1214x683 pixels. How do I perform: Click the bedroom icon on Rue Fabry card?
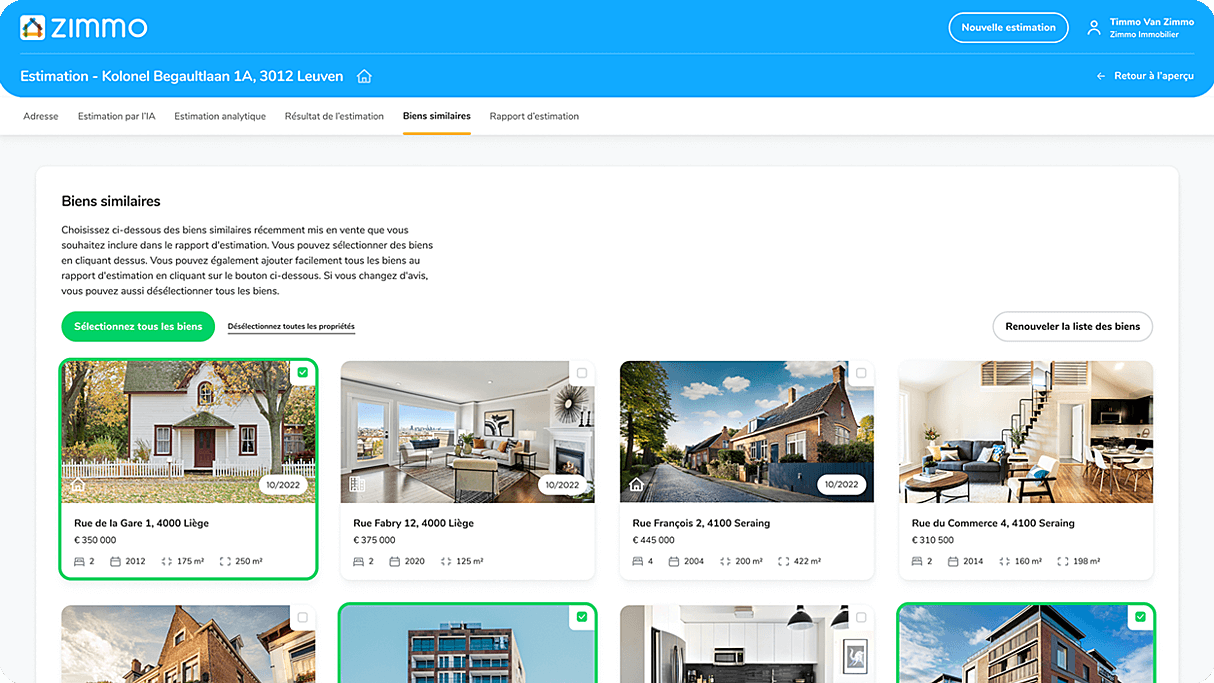pyautogui.click(x=359, y=561)
